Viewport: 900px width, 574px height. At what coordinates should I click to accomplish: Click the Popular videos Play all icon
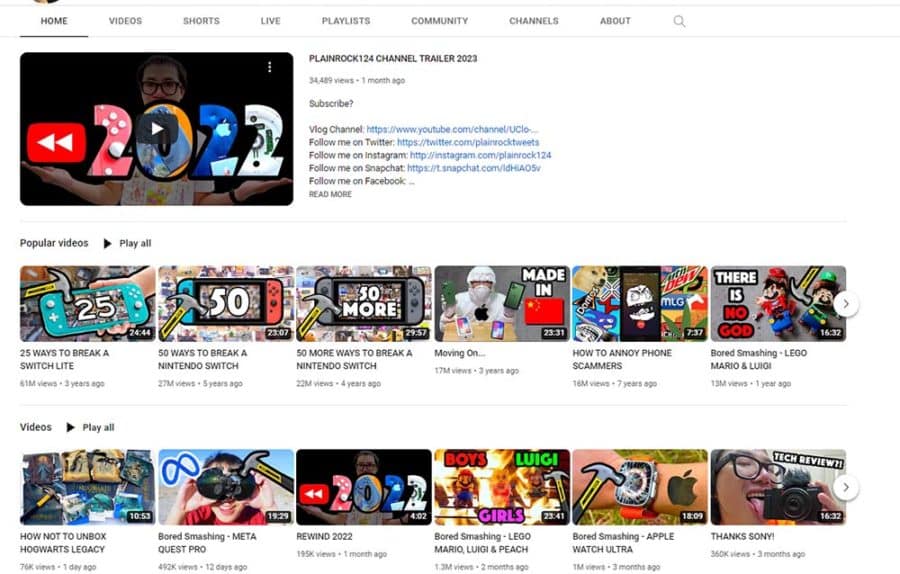click(107, 243)
